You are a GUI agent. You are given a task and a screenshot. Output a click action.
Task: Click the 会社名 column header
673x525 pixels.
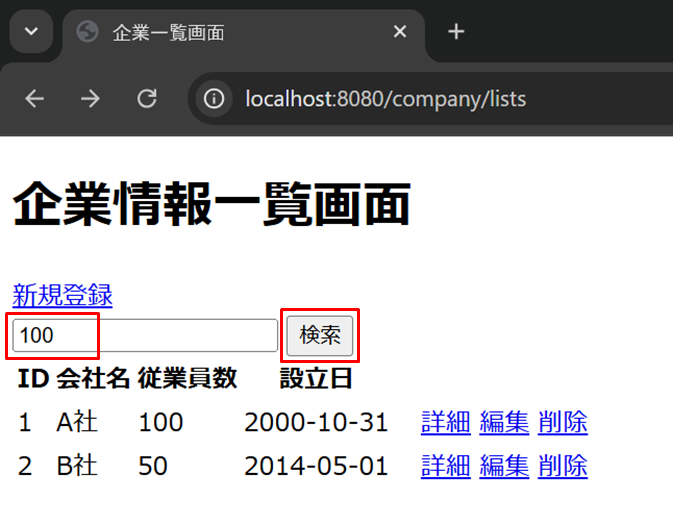coord(93,379)
